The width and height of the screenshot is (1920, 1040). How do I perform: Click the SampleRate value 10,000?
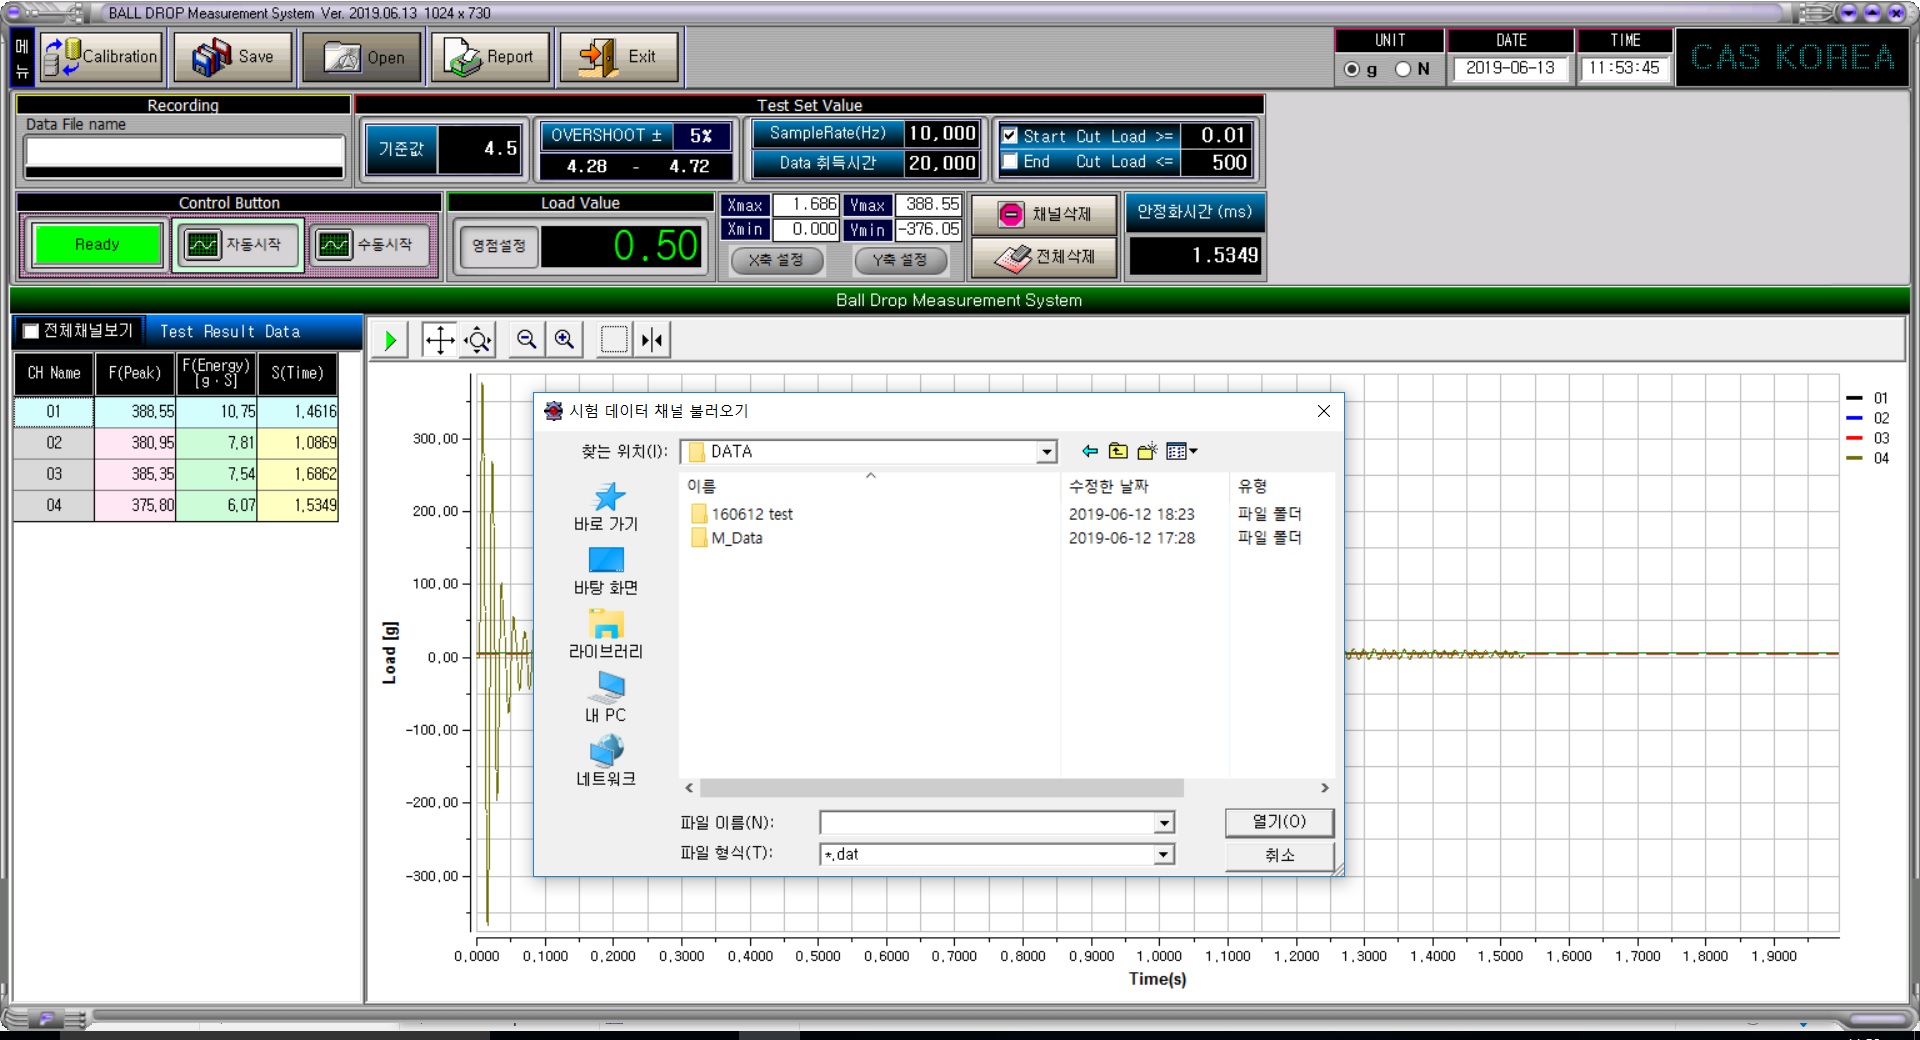point(941,134)
